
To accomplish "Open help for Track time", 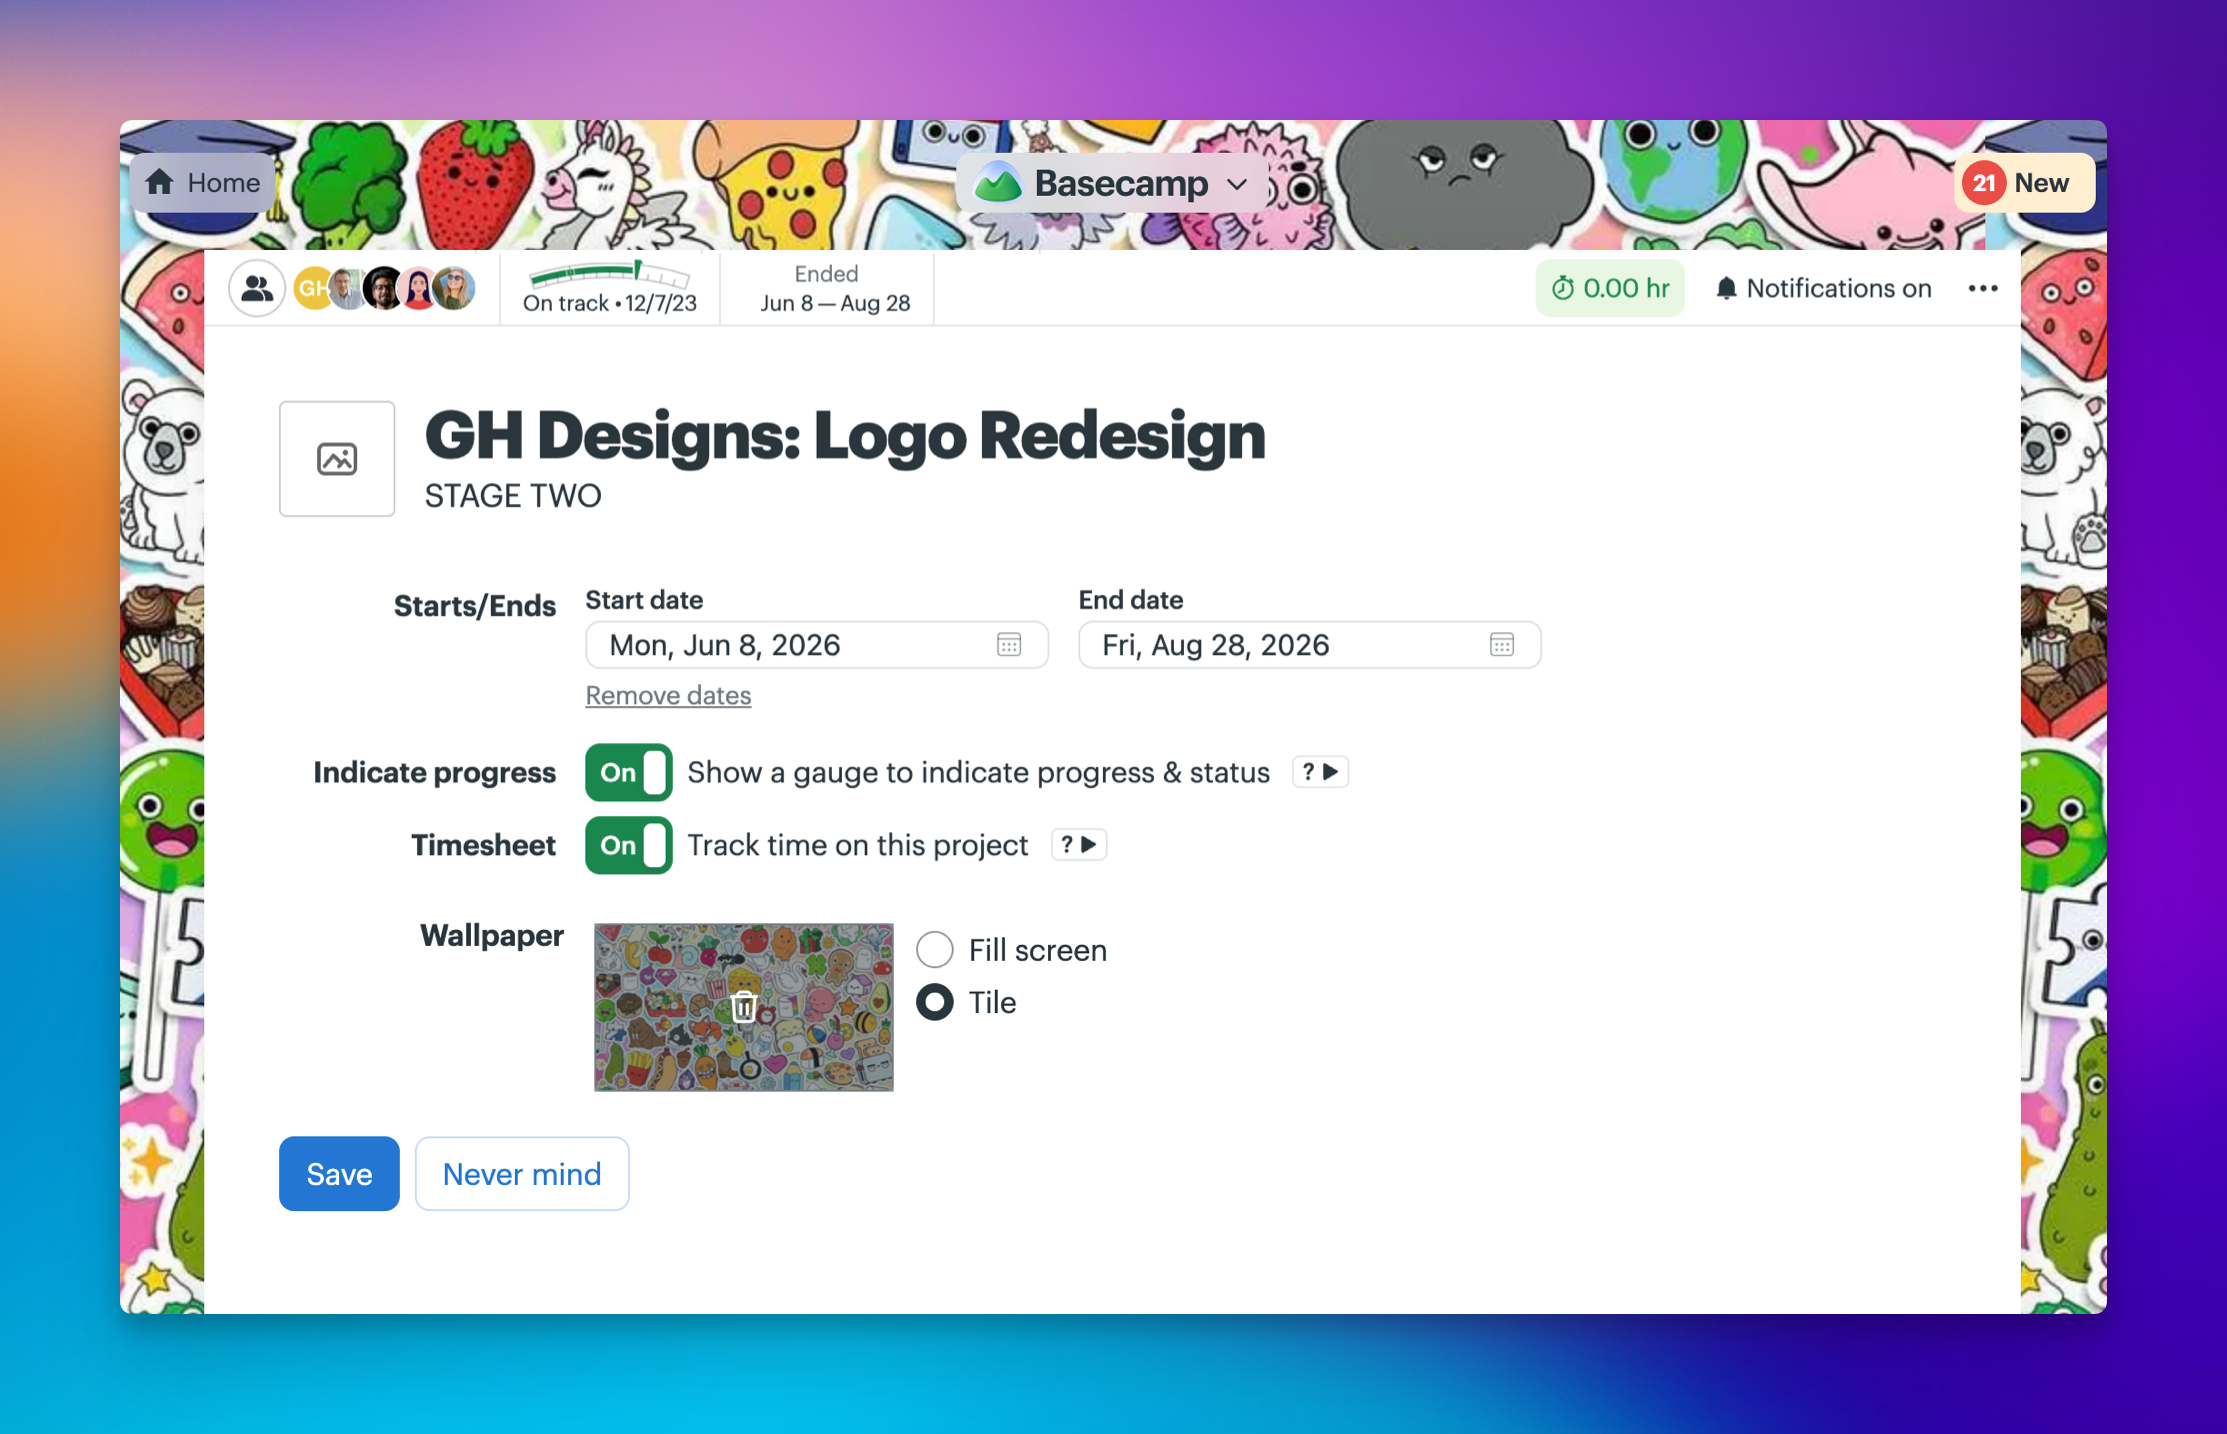I will pyautogui.click(x=1079, y=845).
